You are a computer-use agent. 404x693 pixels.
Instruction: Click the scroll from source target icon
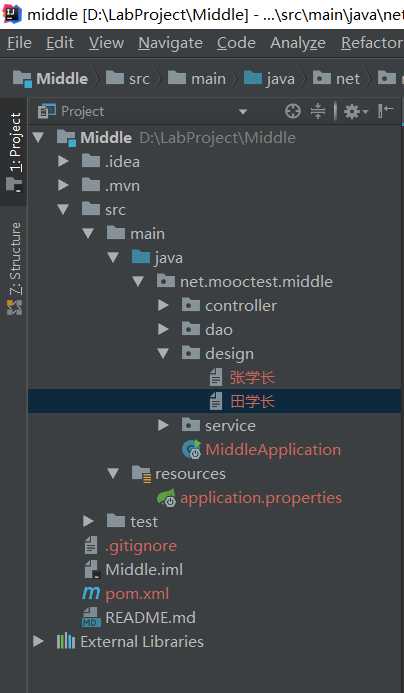(x=293, y=111)
